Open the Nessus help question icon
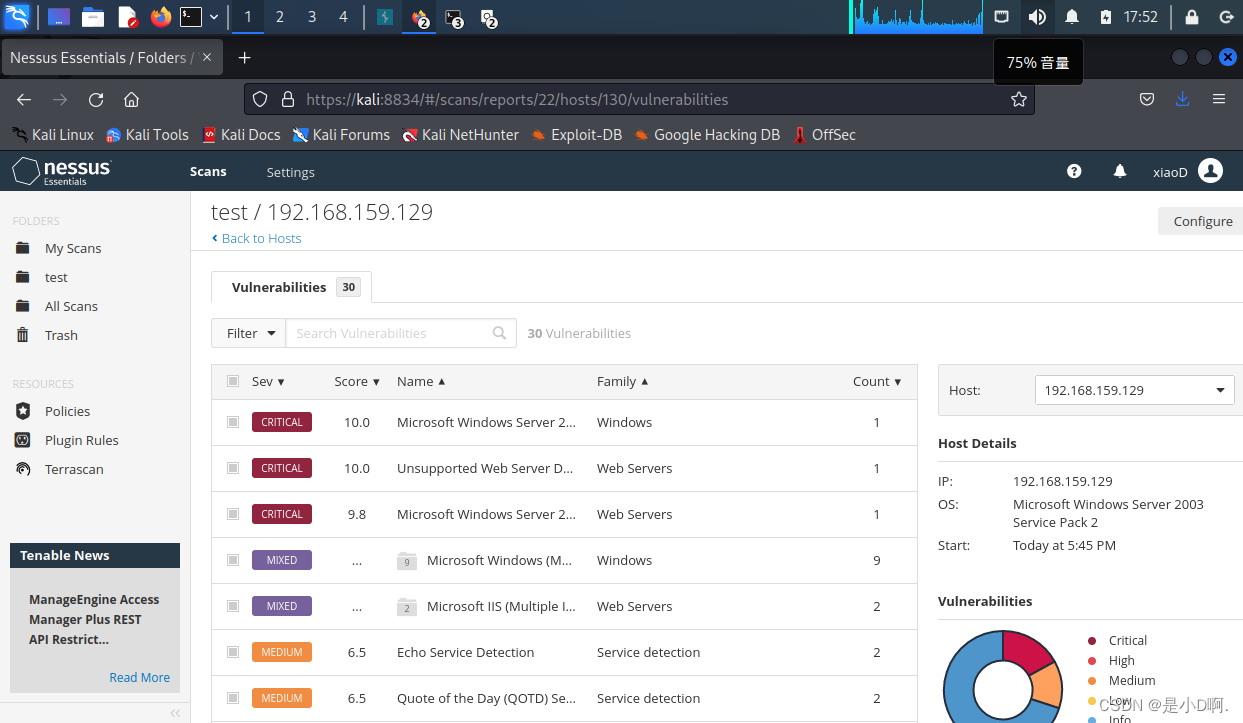Viewport: 1243px width, 723px height. [1074, 171]
